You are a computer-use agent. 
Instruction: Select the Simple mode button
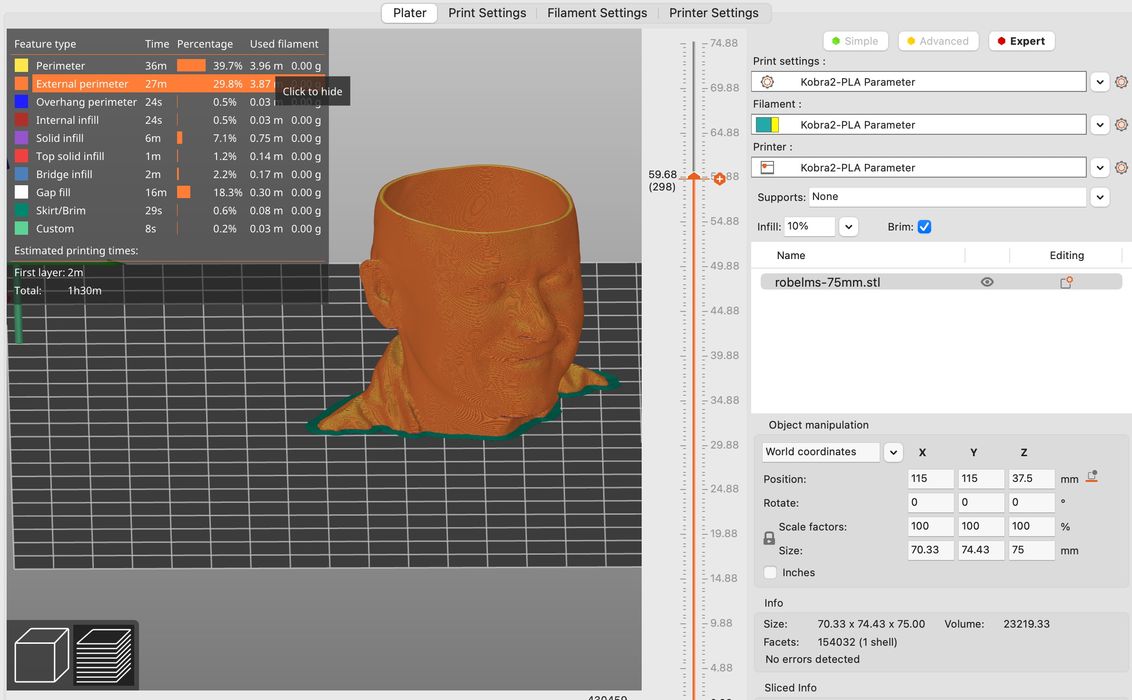pos(855,41)
